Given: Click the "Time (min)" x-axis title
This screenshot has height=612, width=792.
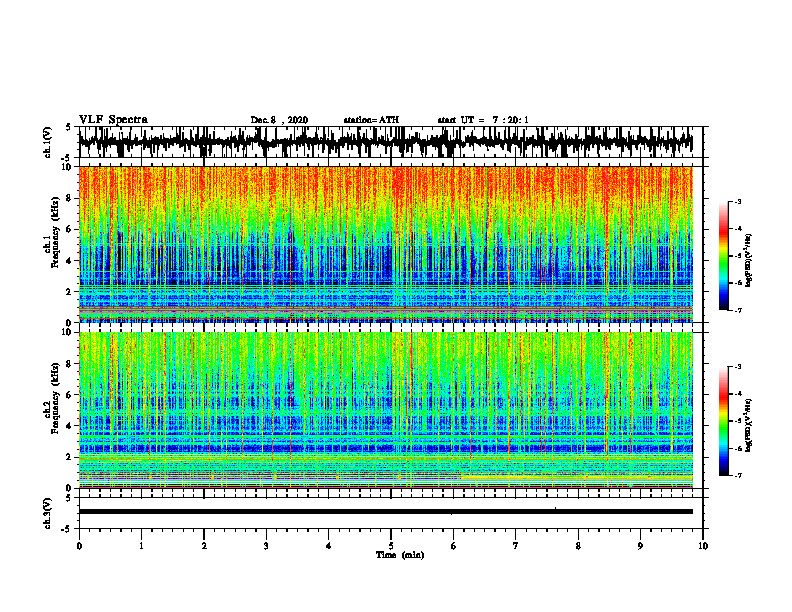Looking at the screenshot, I should point(400,555).
